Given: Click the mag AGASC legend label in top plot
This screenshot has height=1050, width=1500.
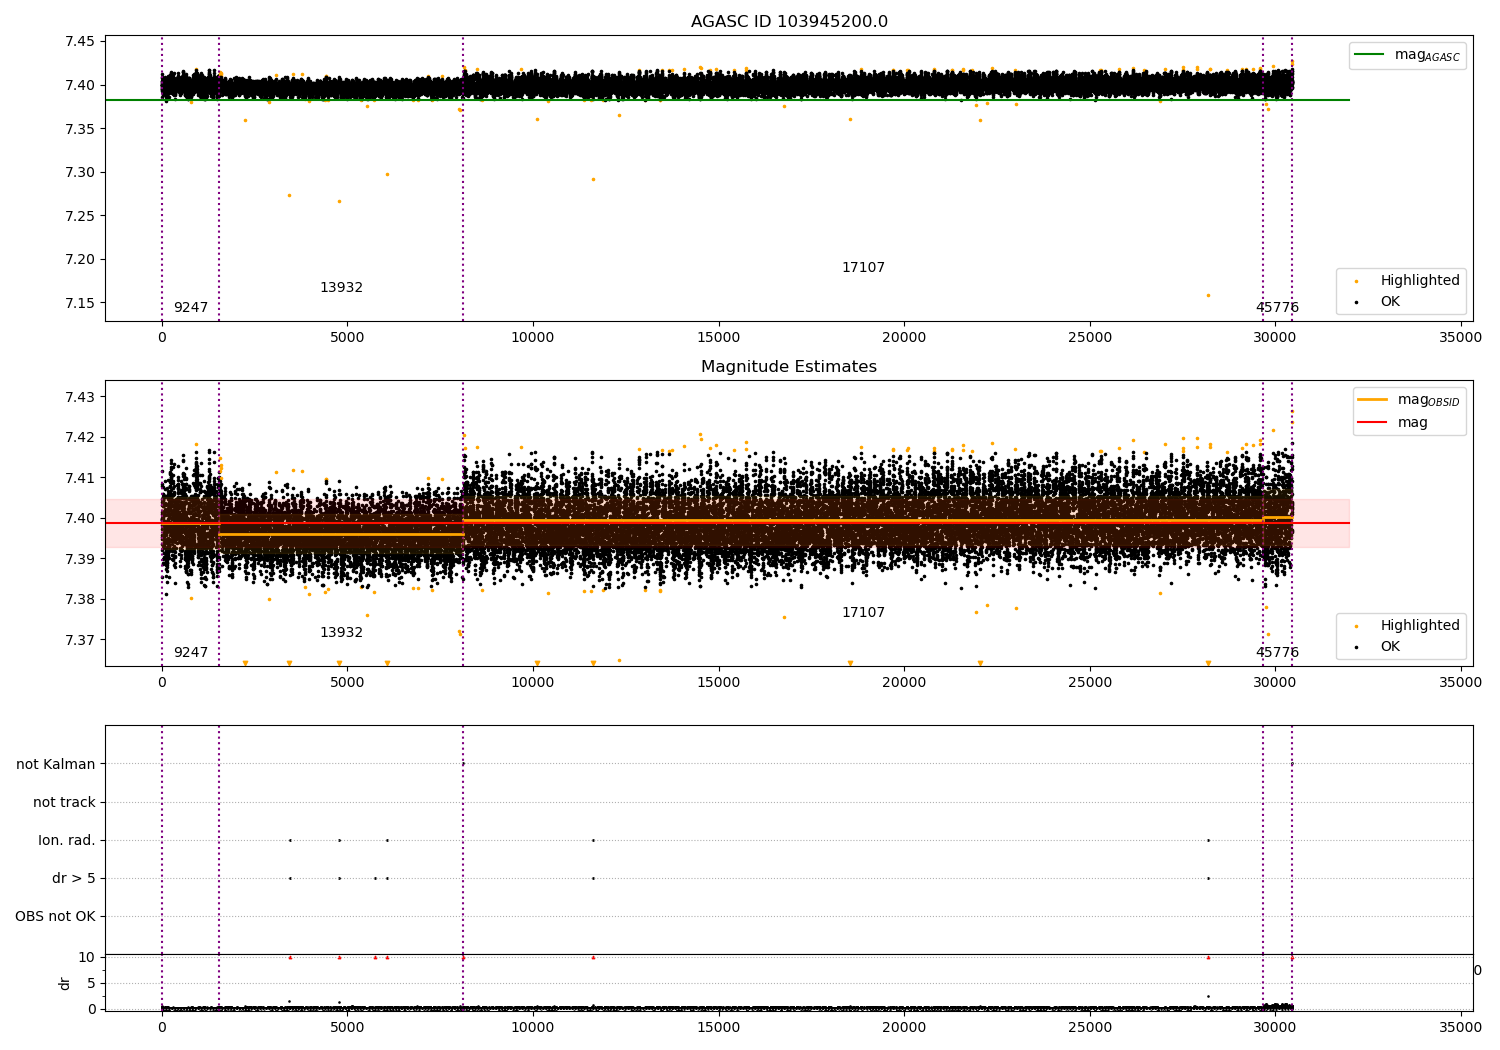Looking at the screenshot, I should click(x=1427, y=56).
